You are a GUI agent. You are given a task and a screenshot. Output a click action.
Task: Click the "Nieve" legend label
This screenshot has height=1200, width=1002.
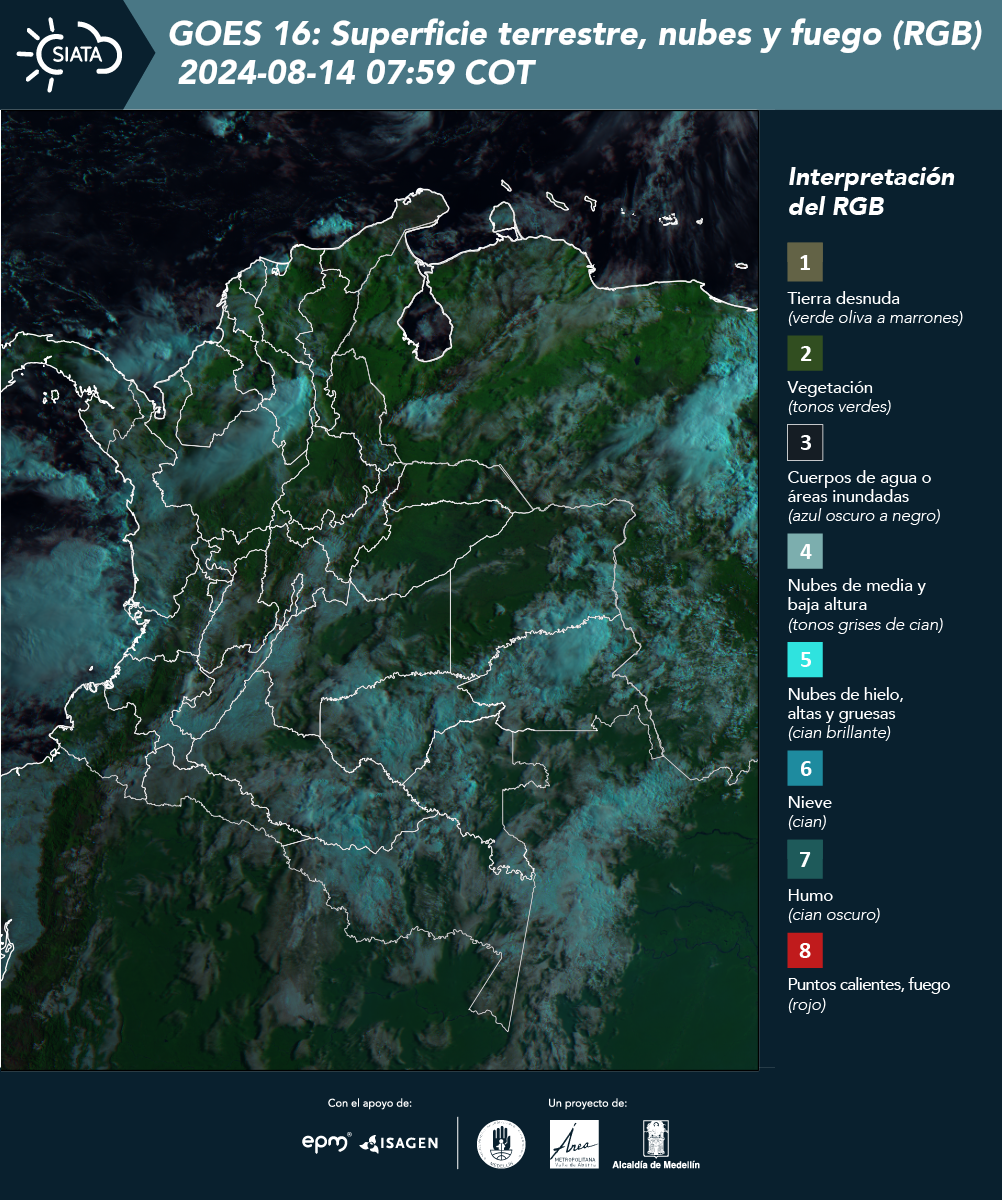(x=810, y=802)
